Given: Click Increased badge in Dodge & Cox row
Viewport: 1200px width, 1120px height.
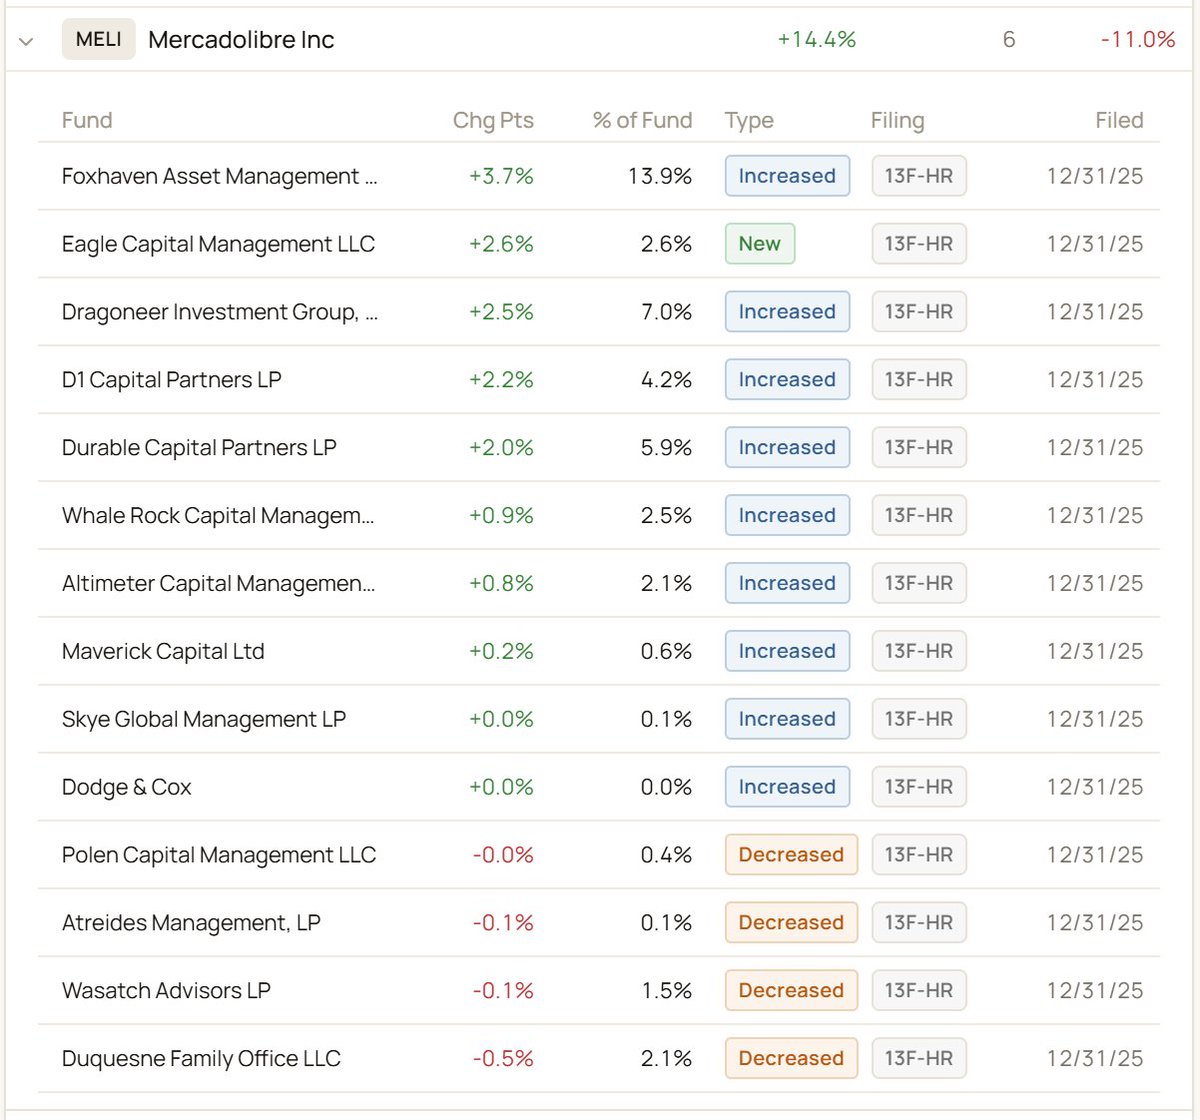Looking at the screenshot, I should (x=787, y=787).
